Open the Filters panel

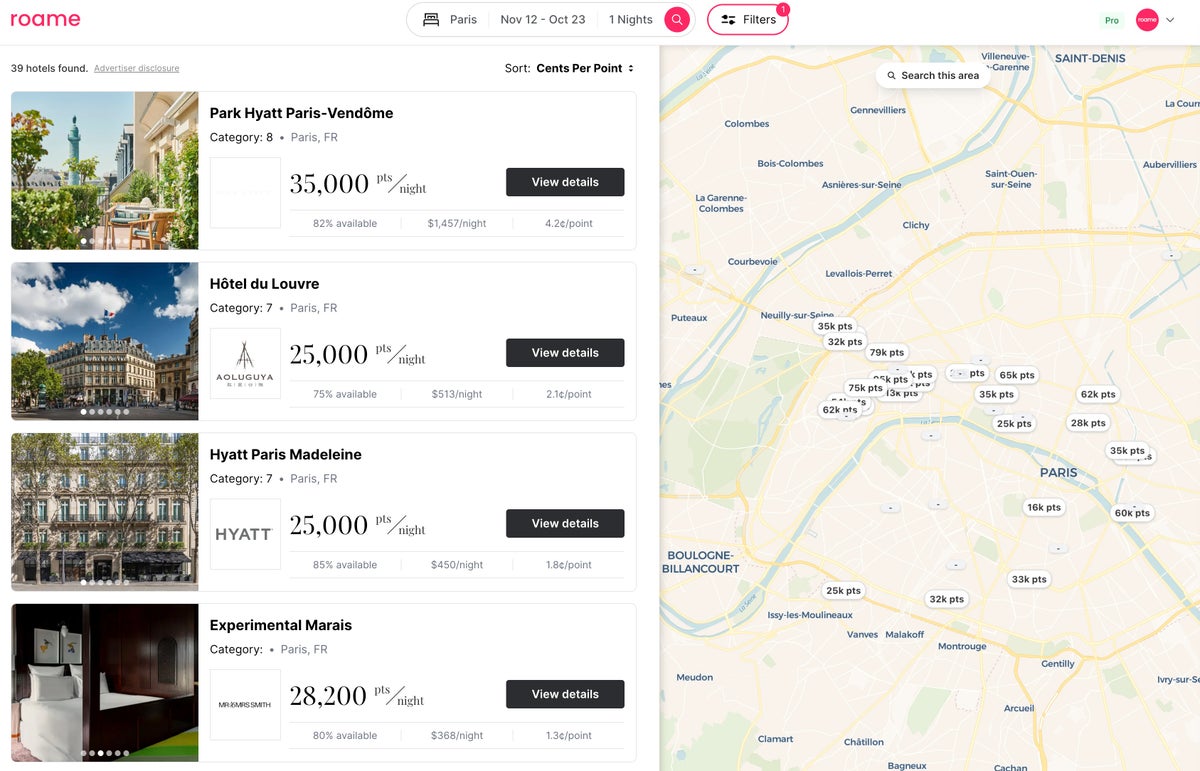pyautogui.click(x=748, y=18)
